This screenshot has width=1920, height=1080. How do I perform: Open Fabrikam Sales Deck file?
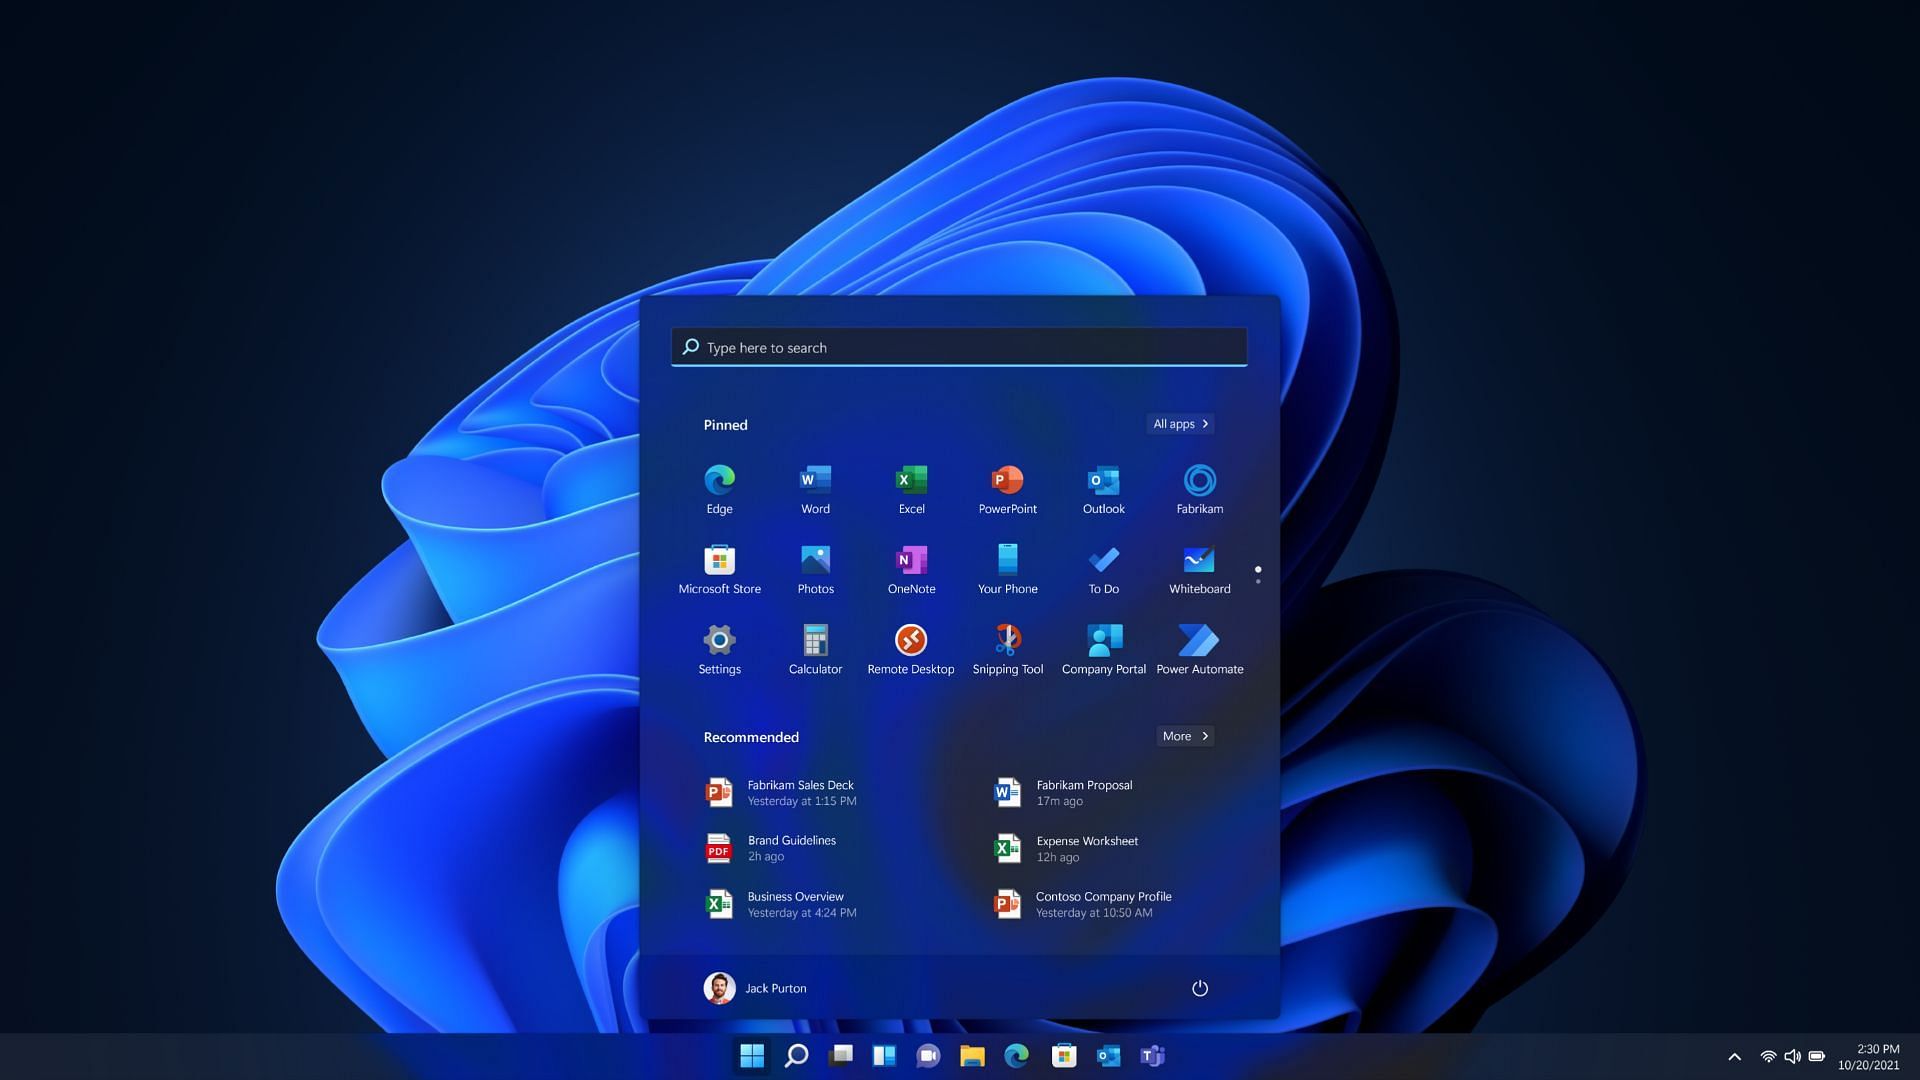(x=800, y=793)
